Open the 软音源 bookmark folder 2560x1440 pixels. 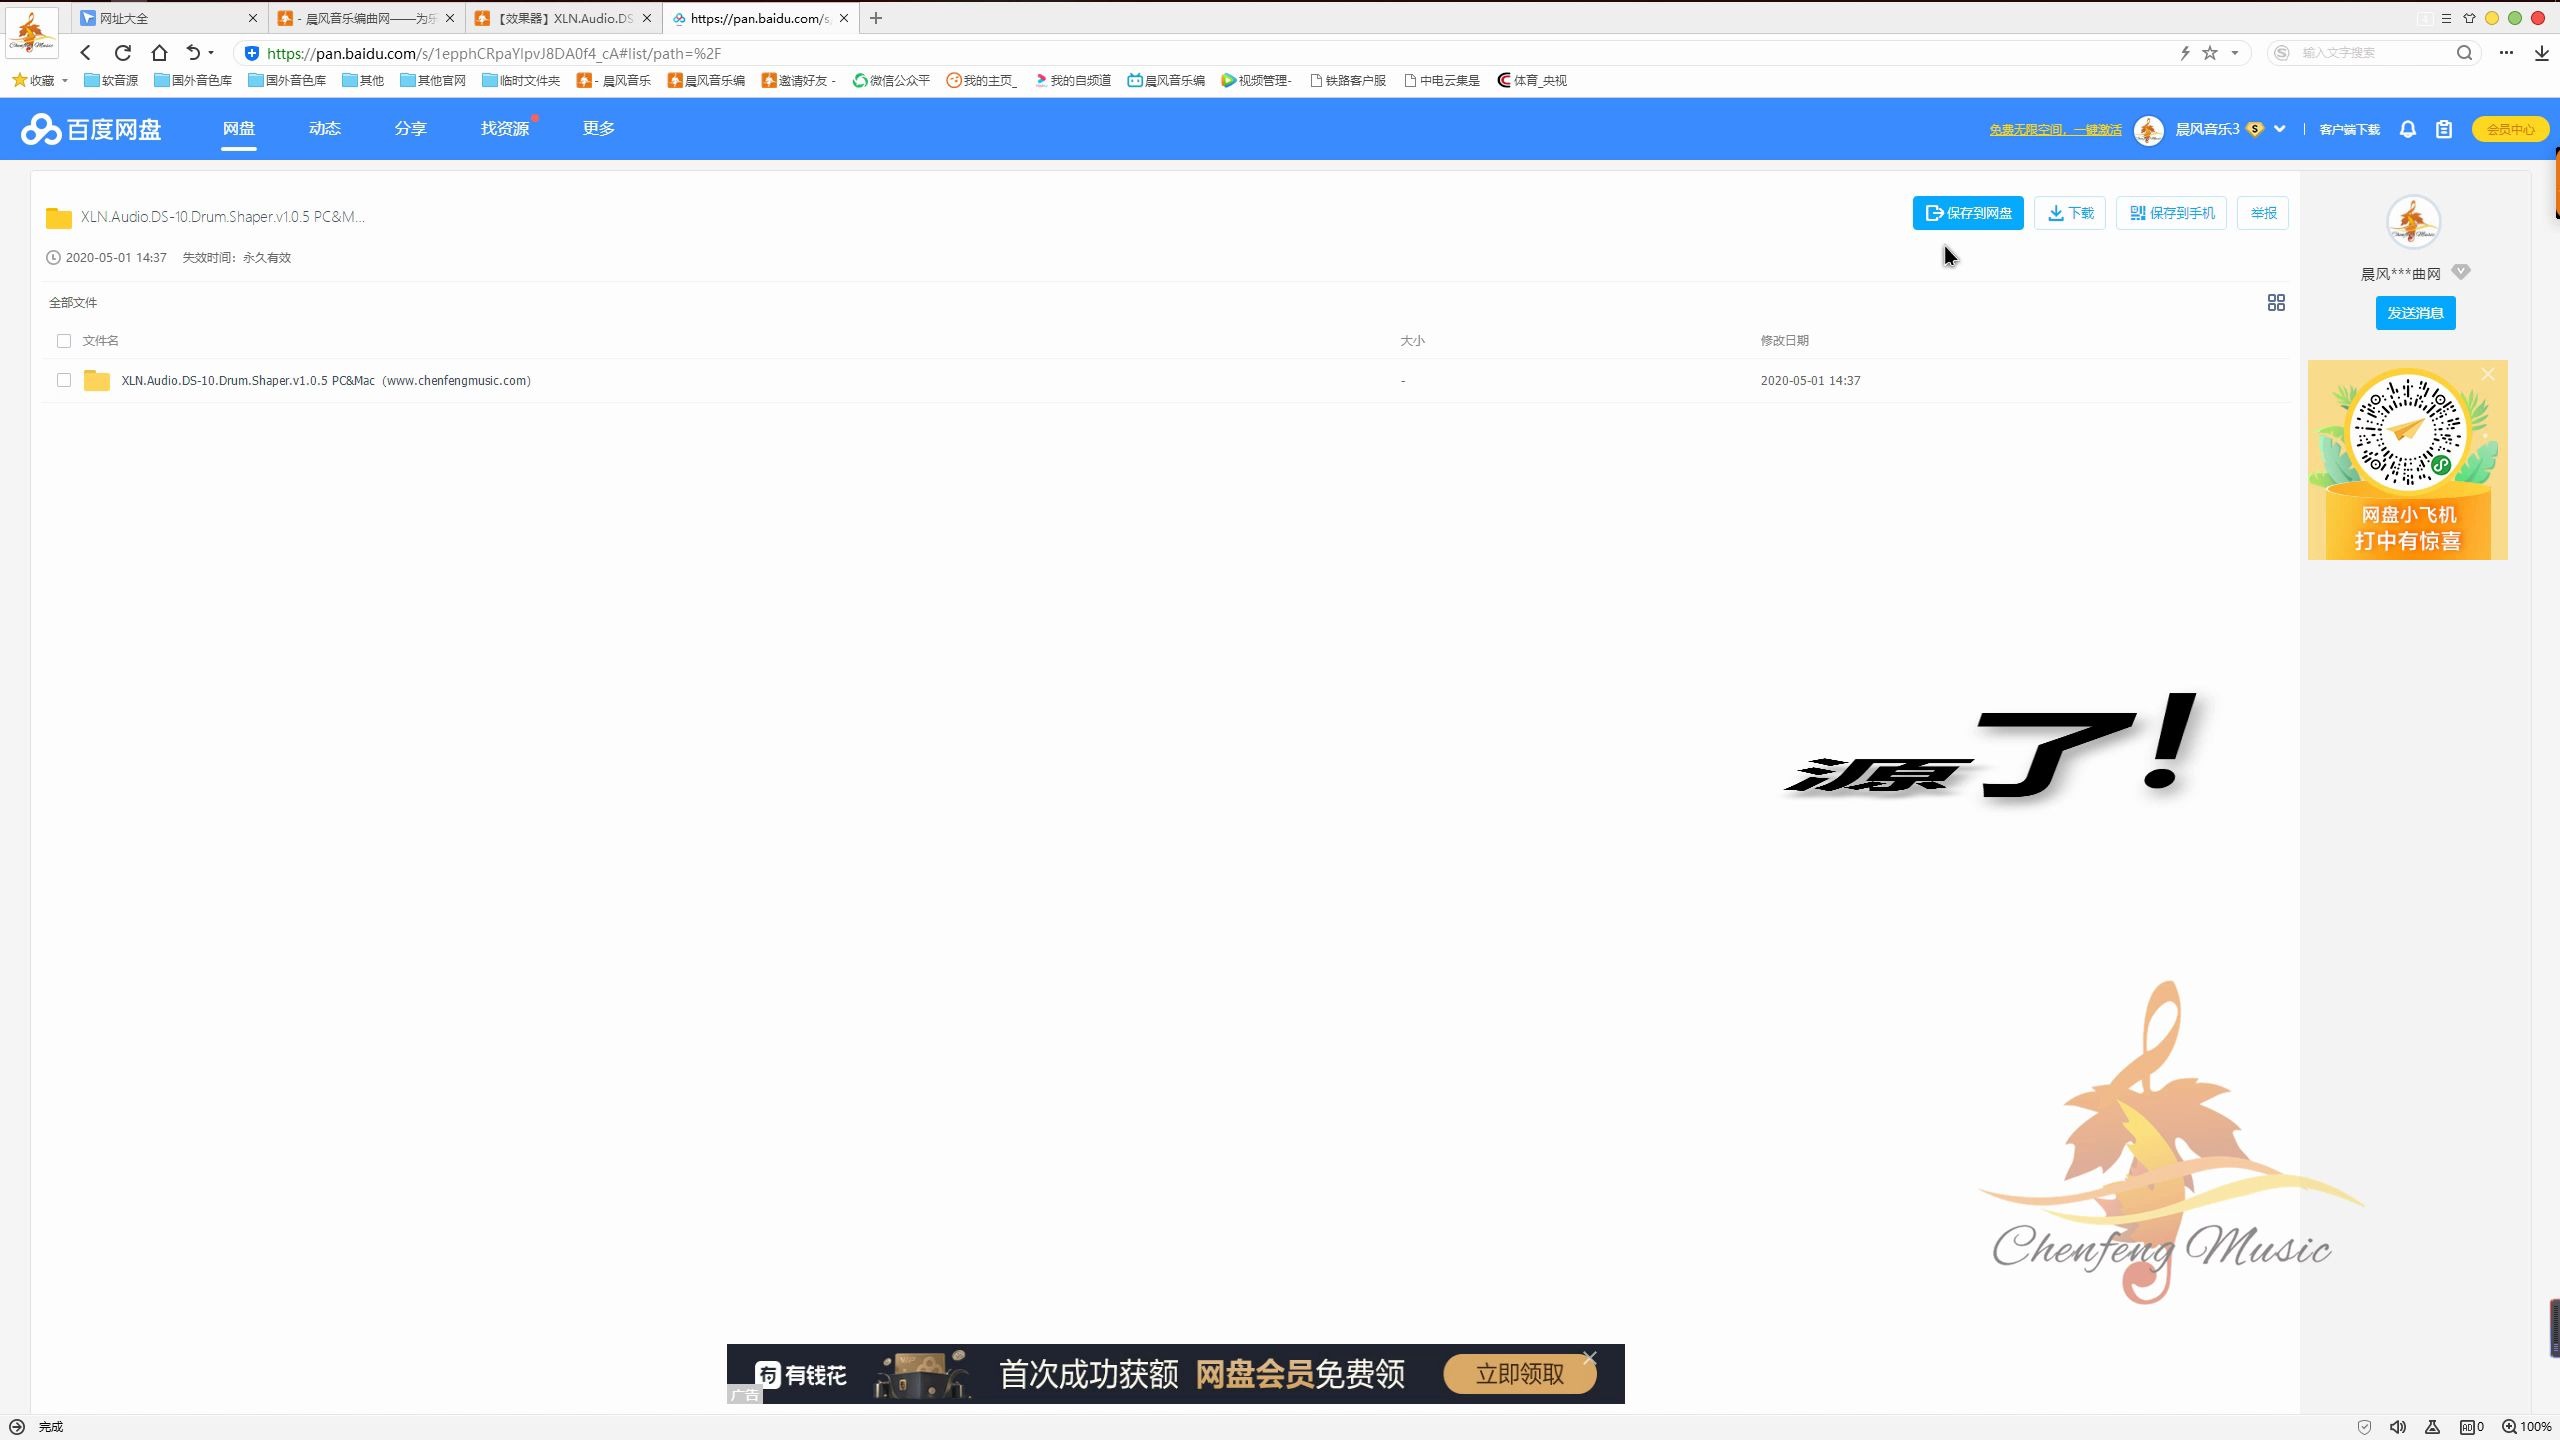pyautogui.click(x=111, y=80)
